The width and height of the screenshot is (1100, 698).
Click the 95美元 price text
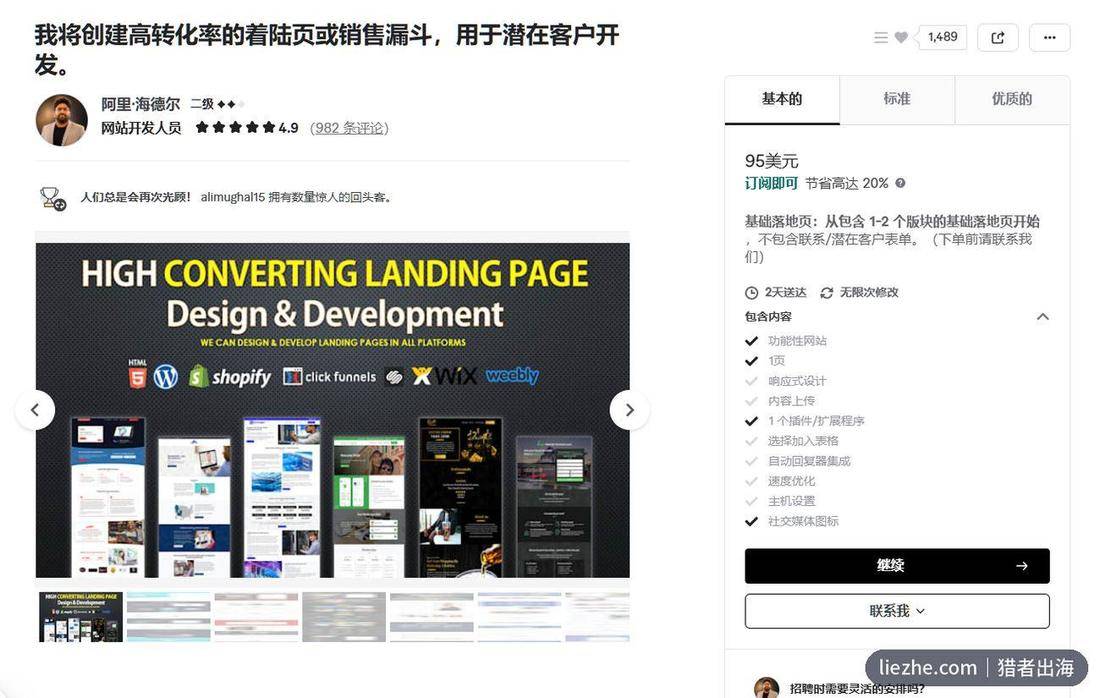(x=772, y=161)
